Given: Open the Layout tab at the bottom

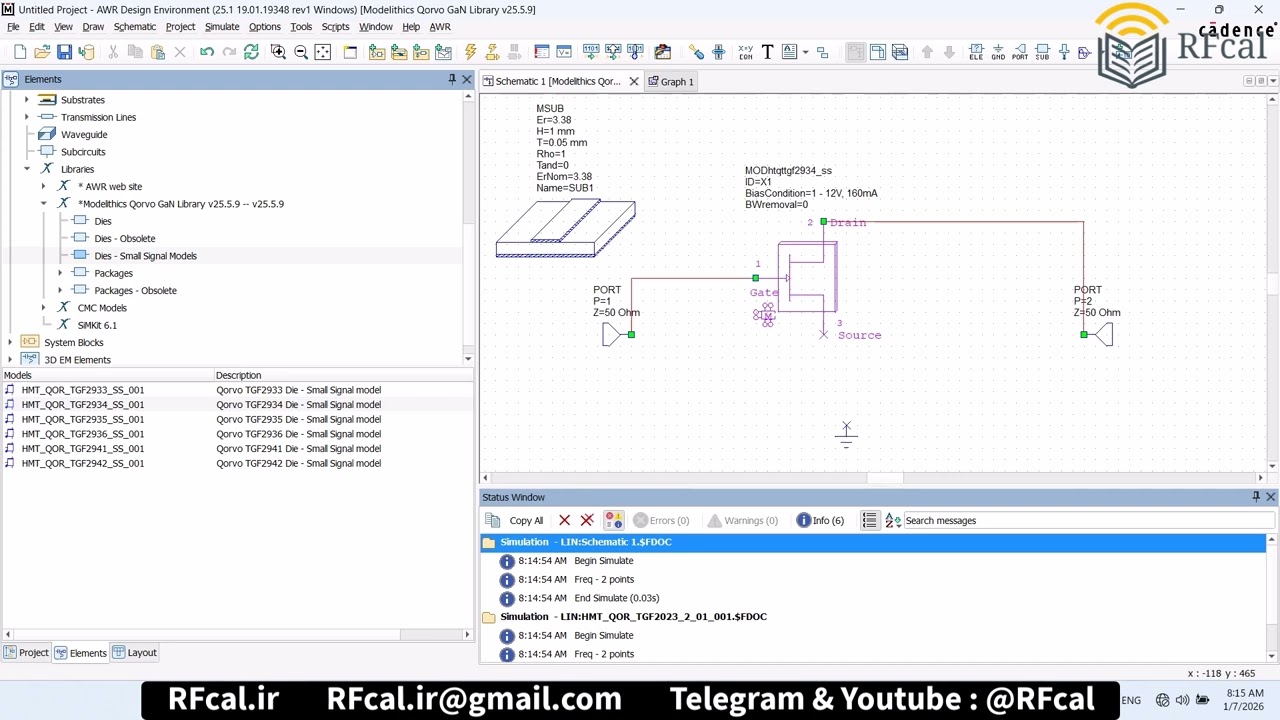Looking at the screenshot, I should pos(135,652).
